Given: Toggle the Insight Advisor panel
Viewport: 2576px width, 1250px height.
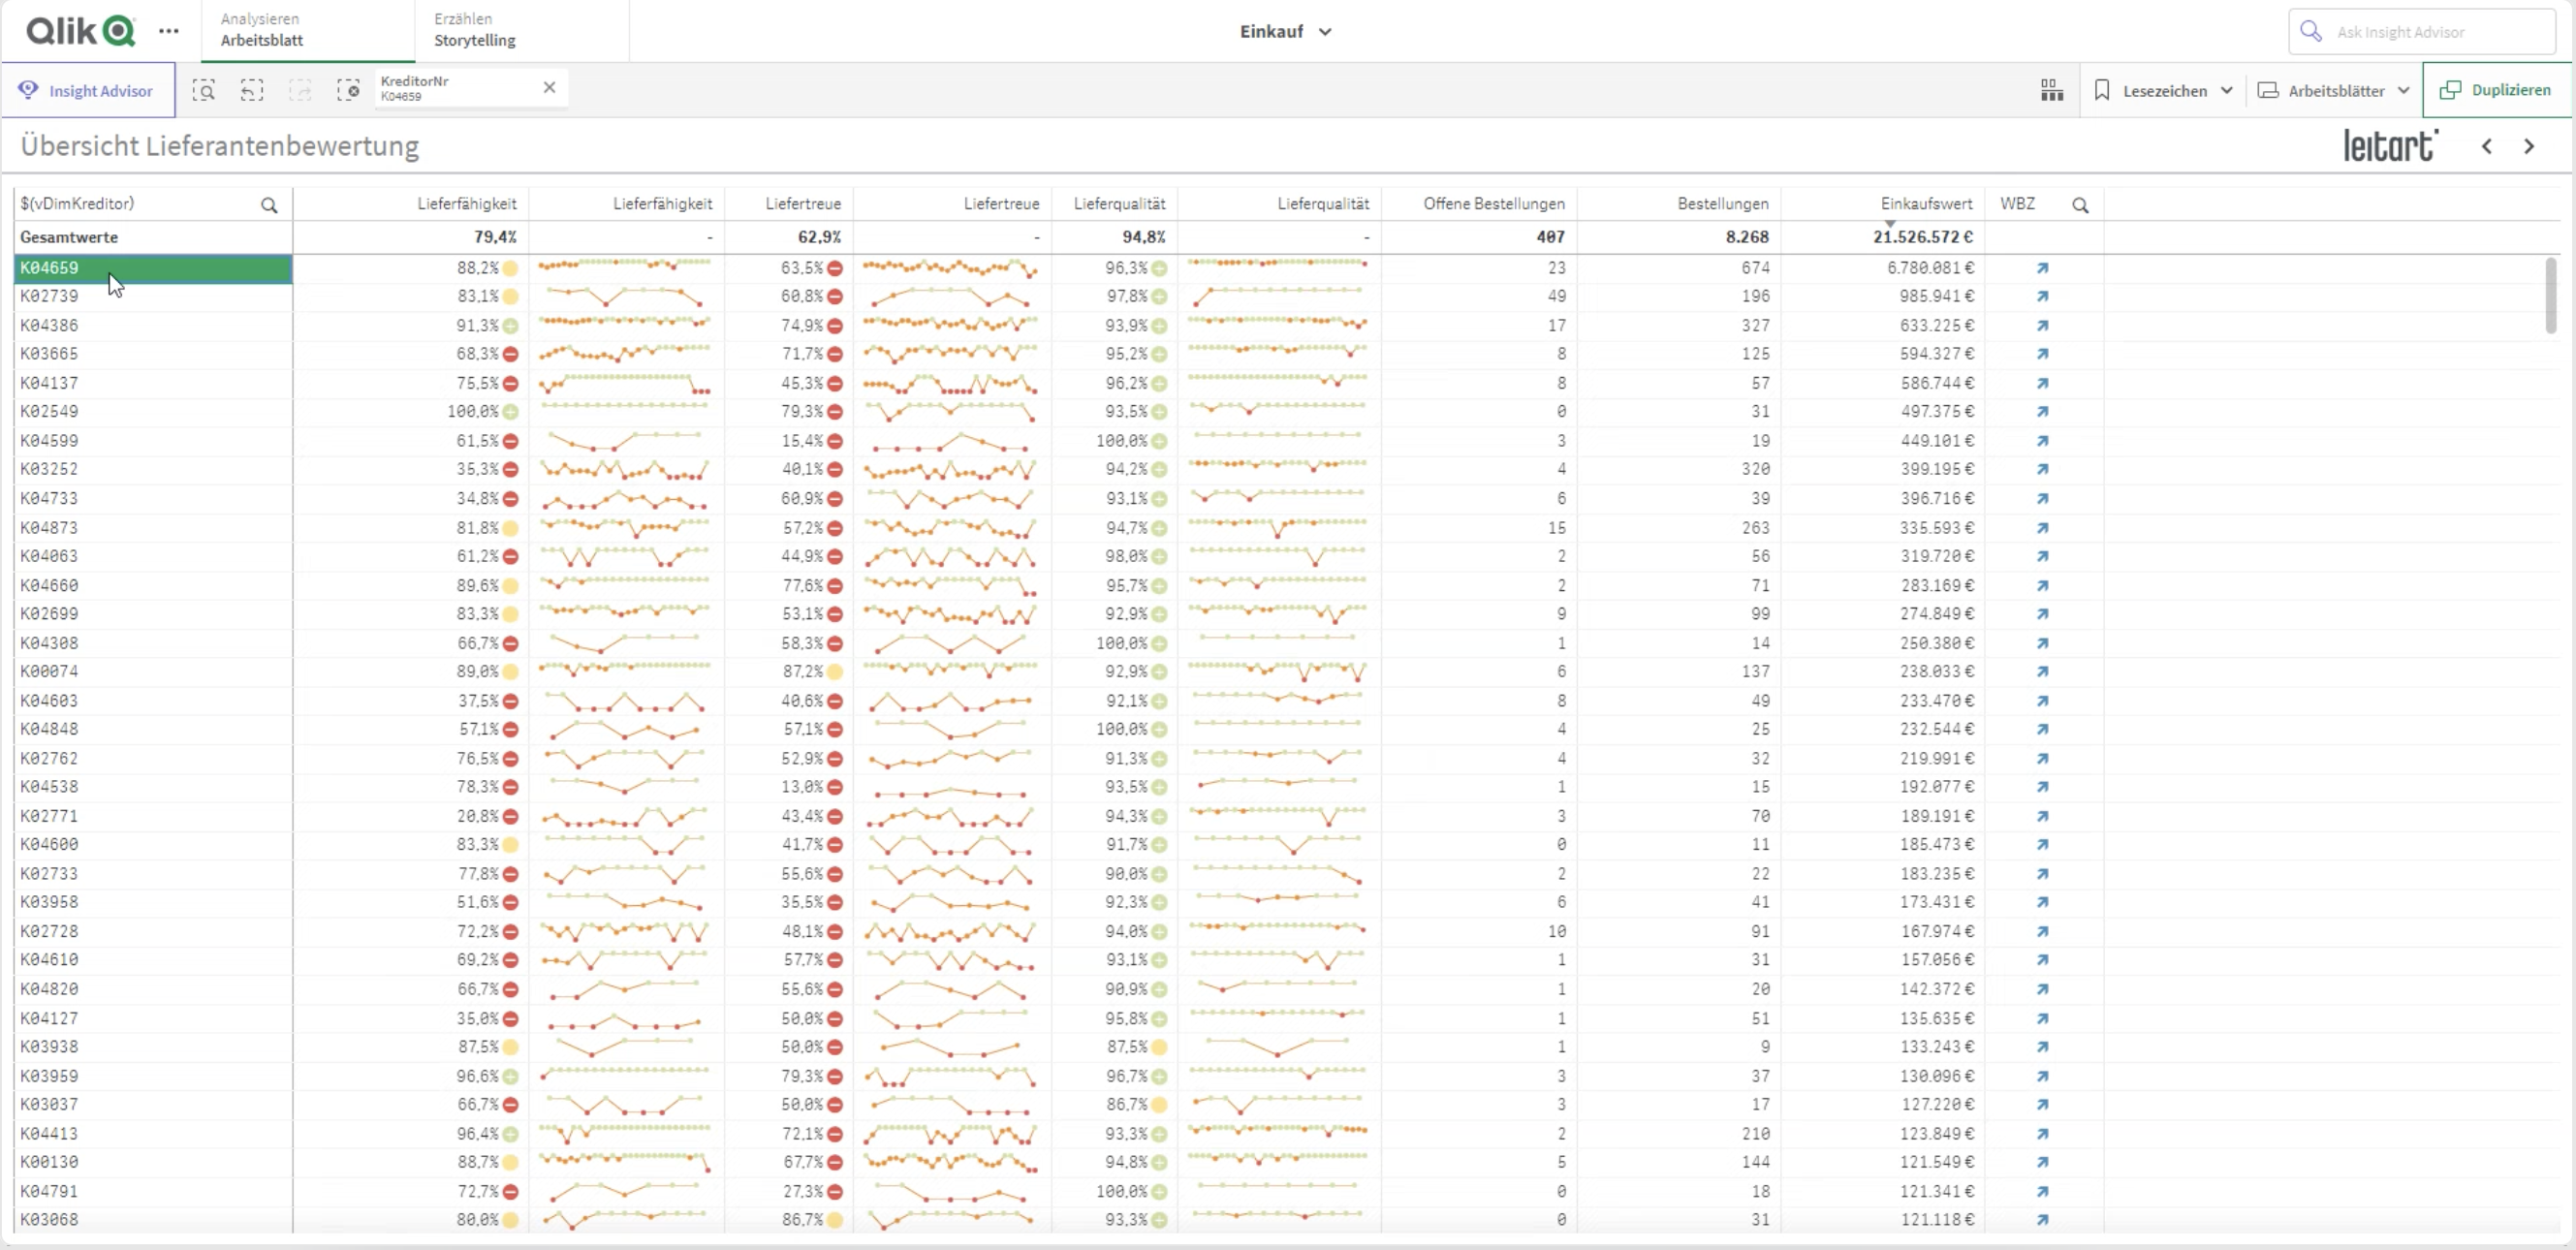Looking at the screenshot, I should coord(88,90).
